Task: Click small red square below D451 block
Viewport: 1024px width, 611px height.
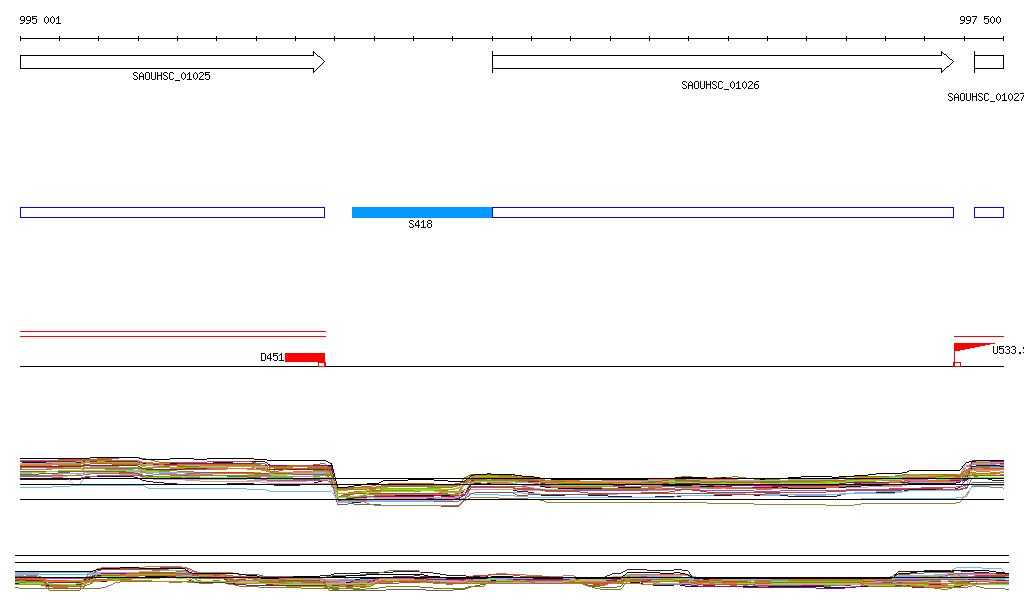Action: 321,364
